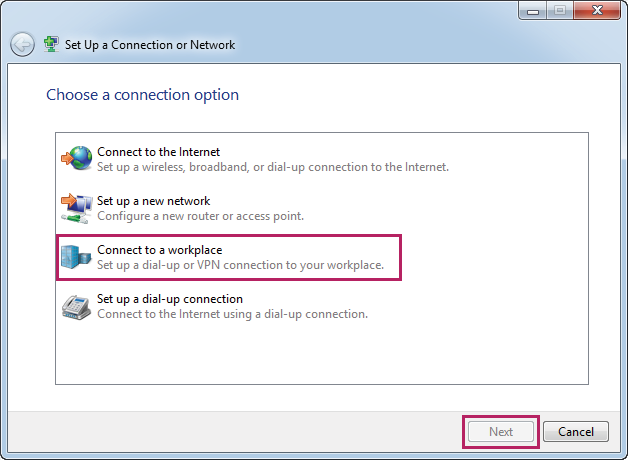Click the wizard icon beside the window title
628x460 pixels.
[x=52, y=45]
